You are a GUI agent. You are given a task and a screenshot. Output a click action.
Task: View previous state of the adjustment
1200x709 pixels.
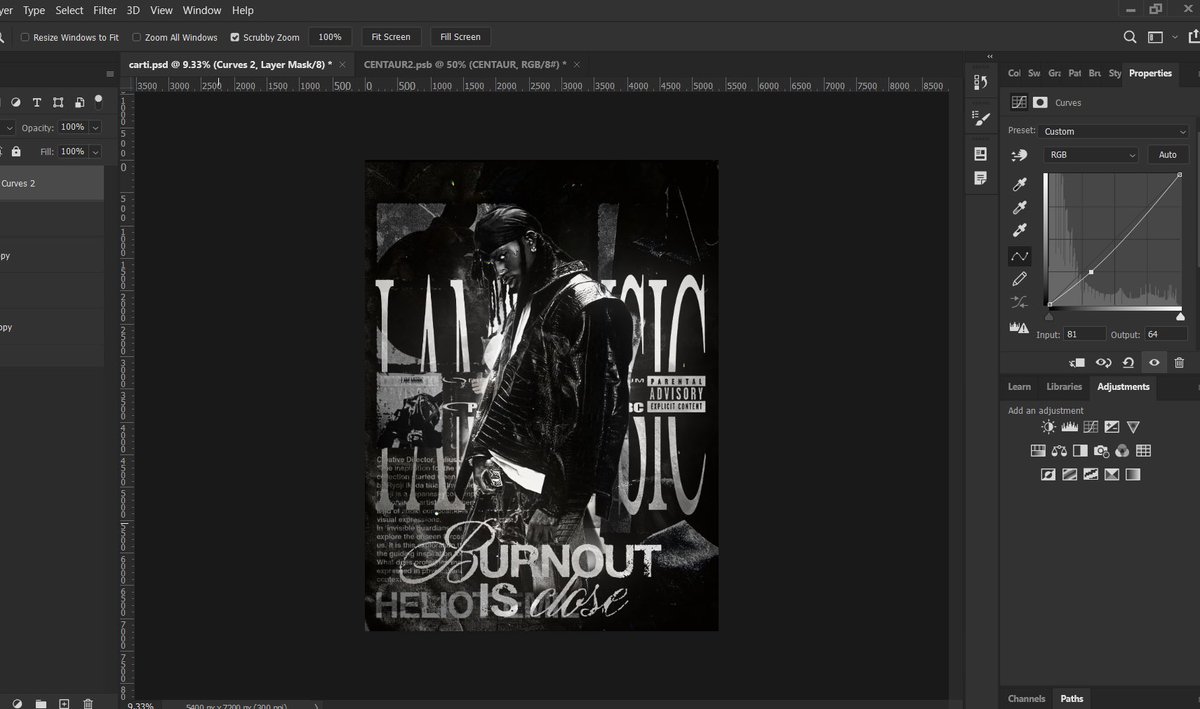(1103, 363)
